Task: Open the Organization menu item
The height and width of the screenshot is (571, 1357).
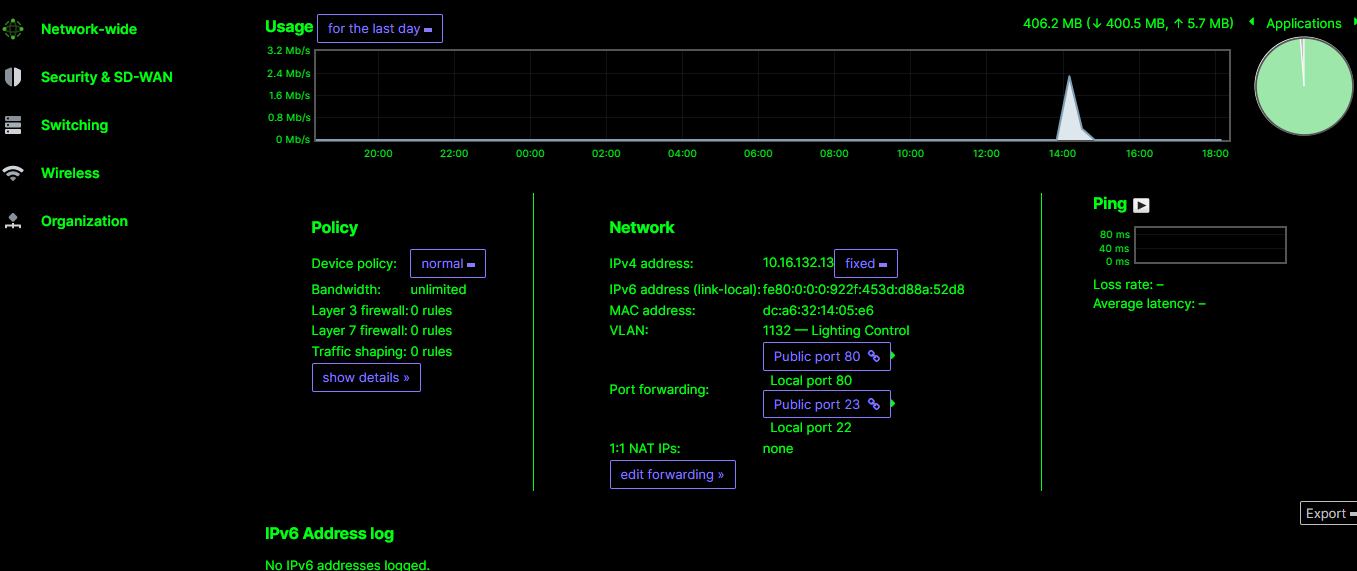Action: coord(84,221)
